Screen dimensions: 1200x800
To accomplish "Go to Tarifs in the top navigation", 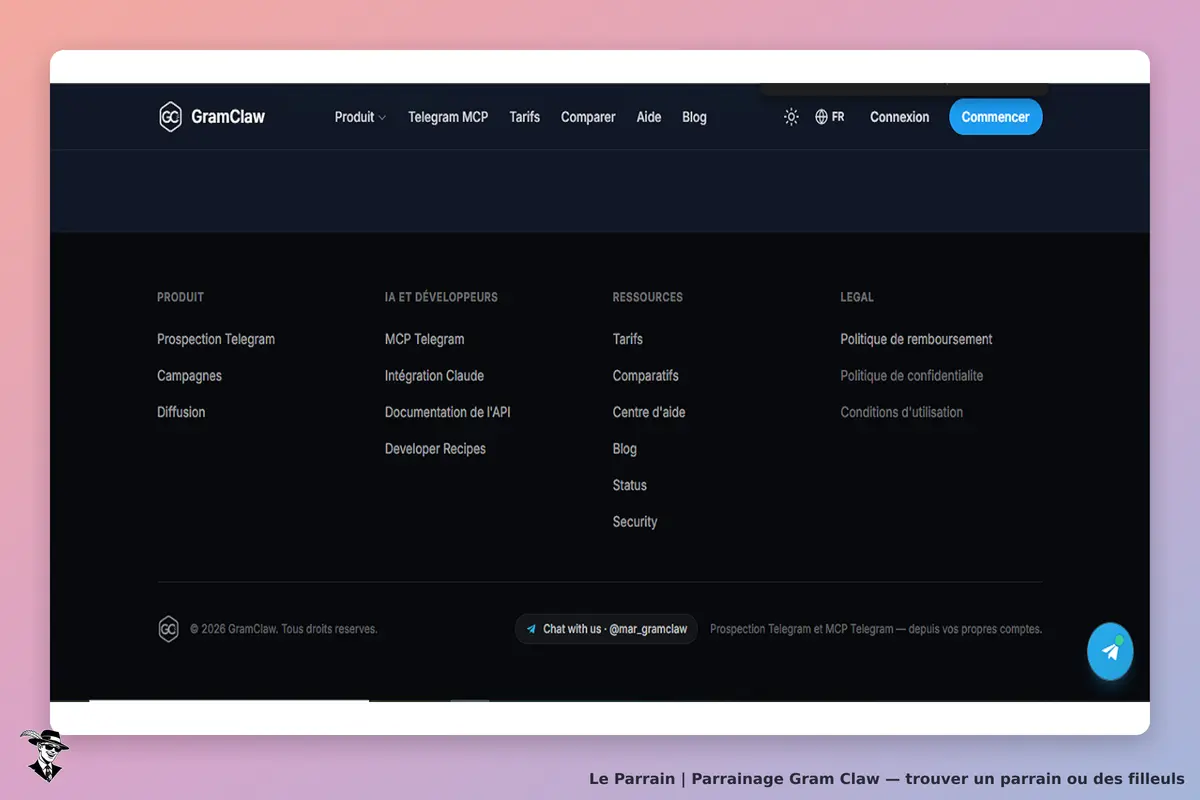I will pos(524,117).
